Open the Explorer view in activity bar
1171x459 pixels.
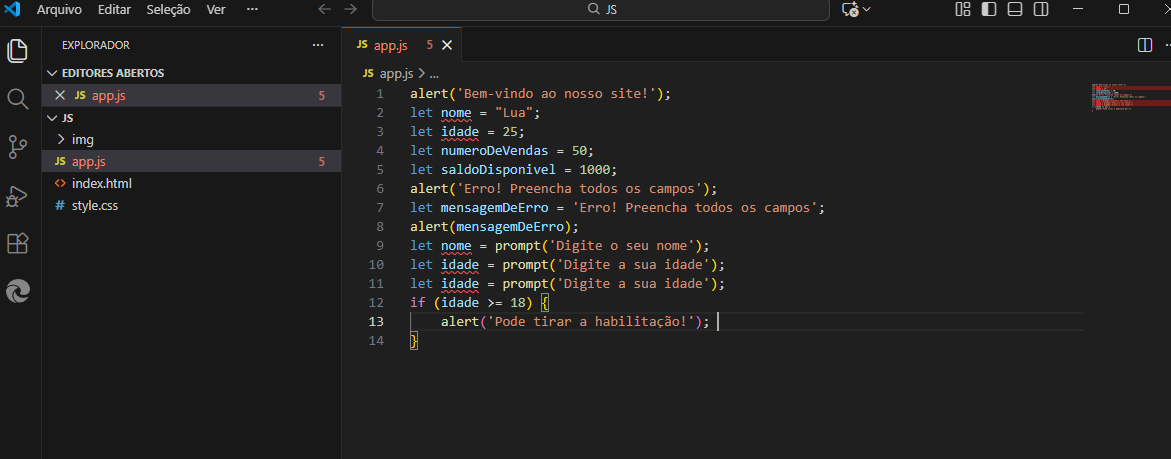coord(17,51)
